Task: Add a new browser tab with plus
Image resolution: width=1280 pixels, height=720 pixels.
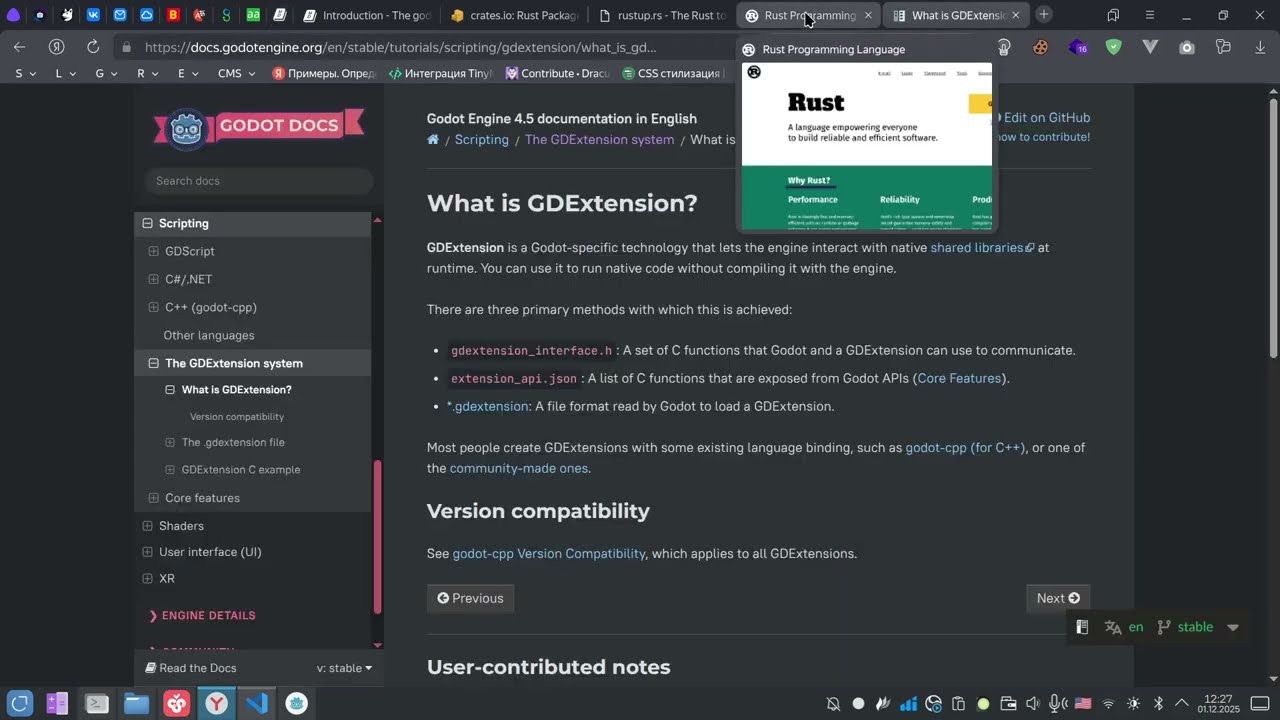Action: (1043, 14)
